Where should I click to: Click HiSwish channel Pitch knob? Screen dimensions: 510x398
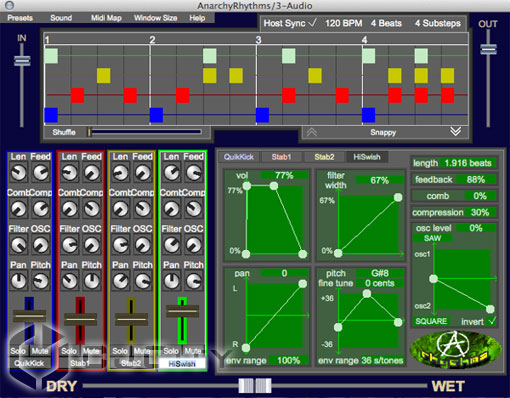click(x=194, y=281)
